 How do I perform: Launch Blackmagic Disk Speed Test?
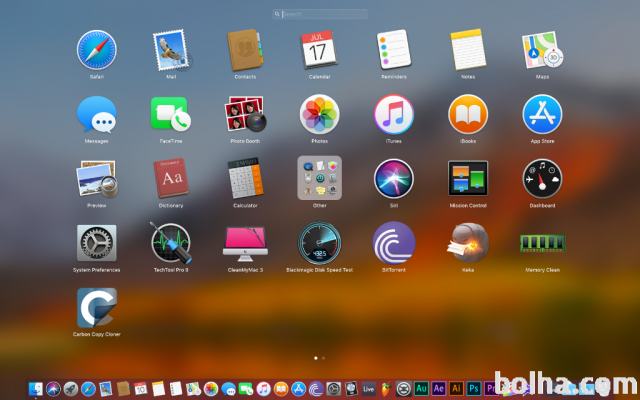tap(319, 243)
